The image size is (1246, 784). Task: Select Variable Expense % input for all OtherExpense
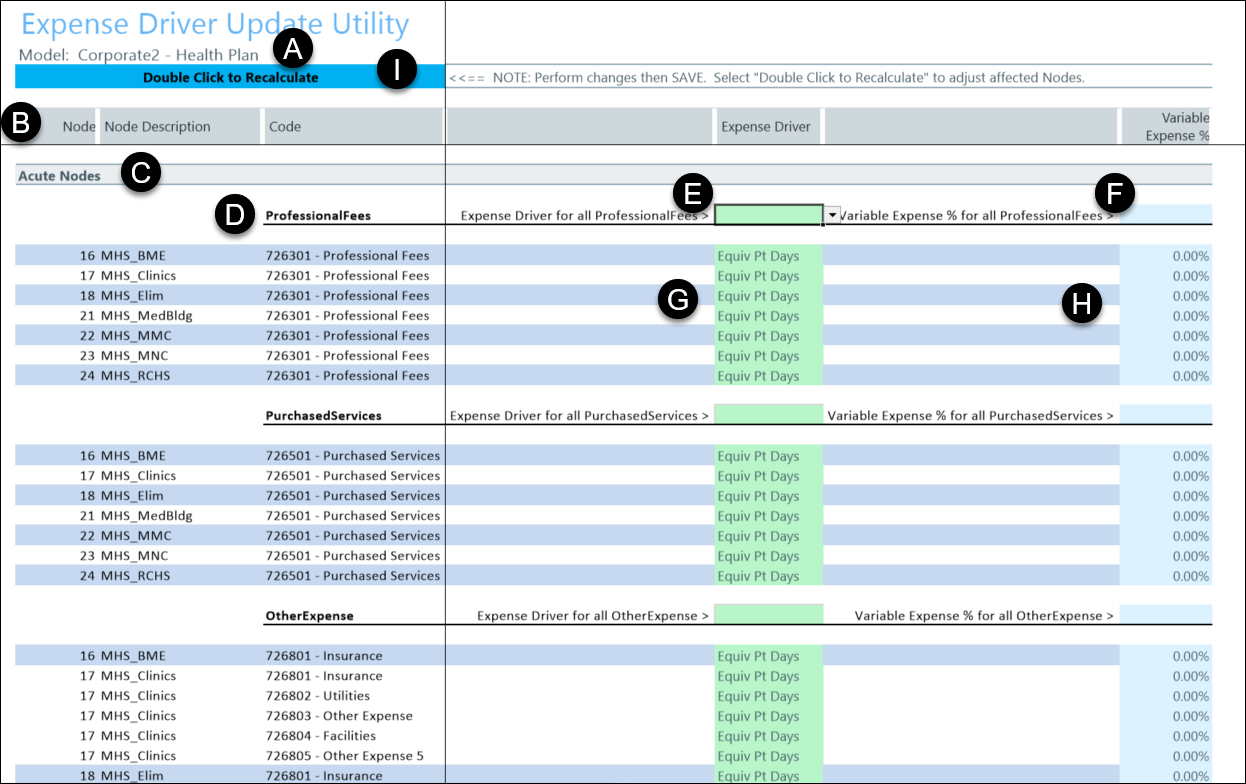pyautogui.click(x=1165, y=615)
